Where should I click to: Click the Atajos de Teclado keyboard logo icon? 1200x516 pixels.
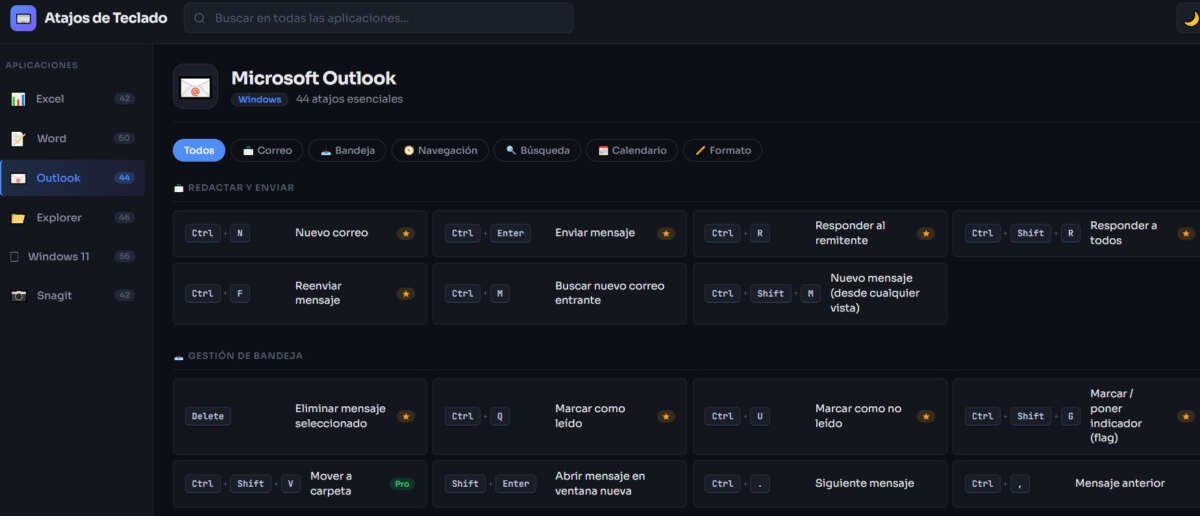point(23,18)
